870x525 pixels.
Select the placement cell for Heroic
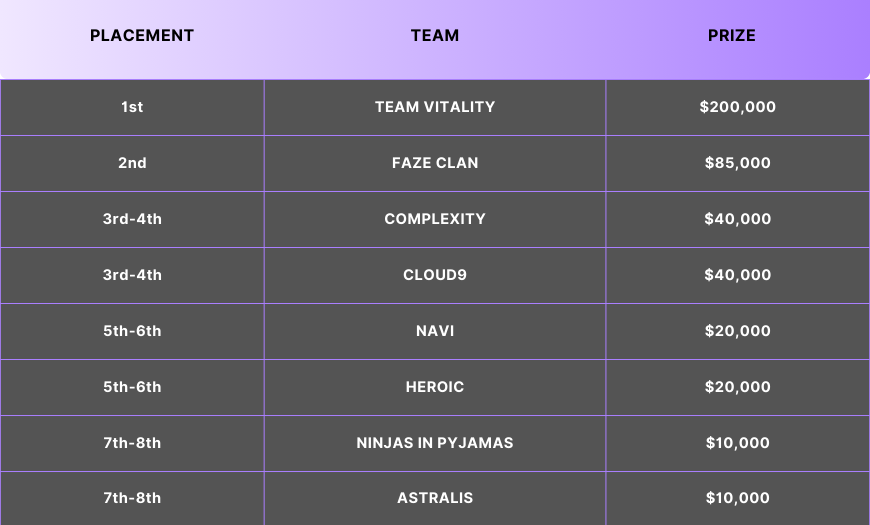(x=132, y=387)
